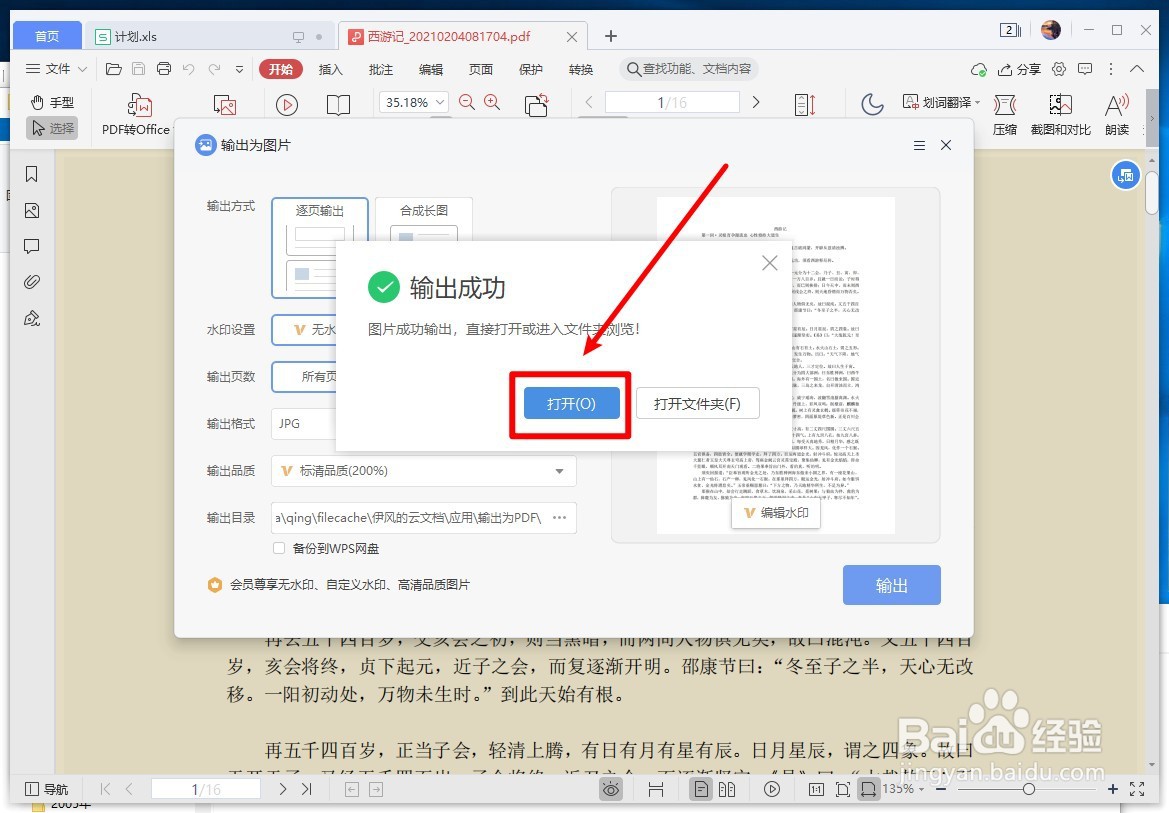The width and height of the screenshot is (1169, 813).
Task: Select 合成长图 output mode
Action: [x=423, y=220]
